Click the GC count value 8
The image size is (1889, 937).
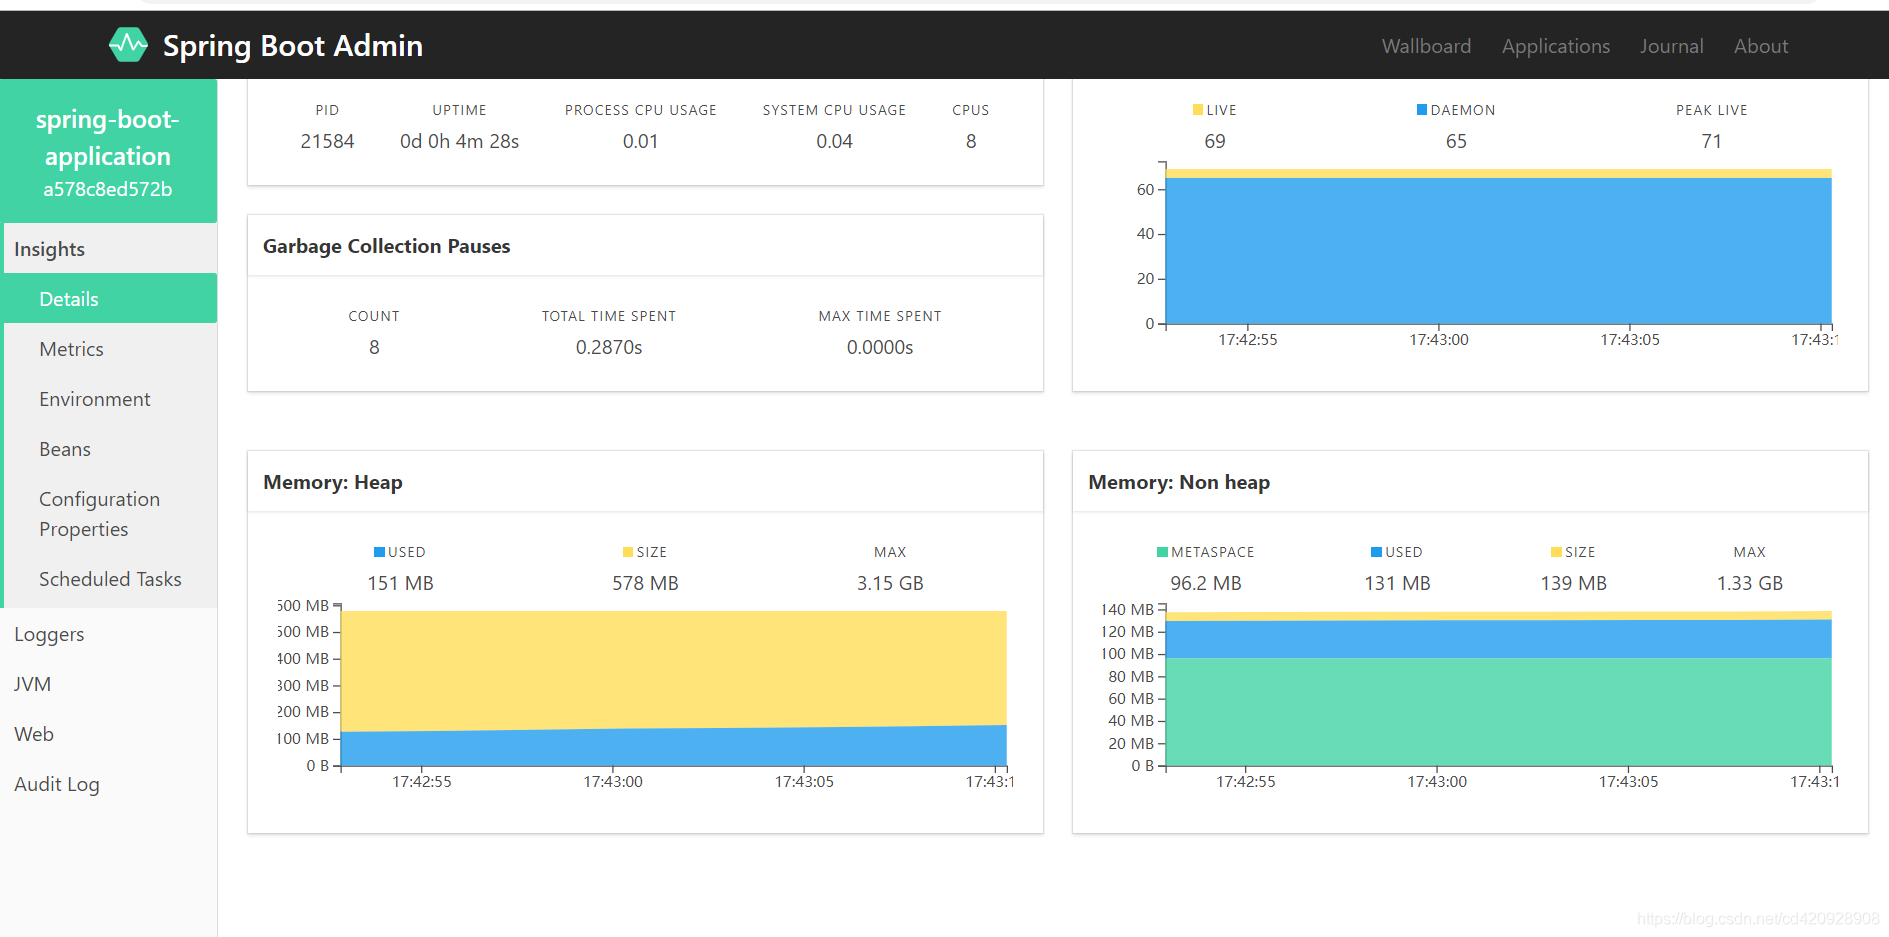374,347
